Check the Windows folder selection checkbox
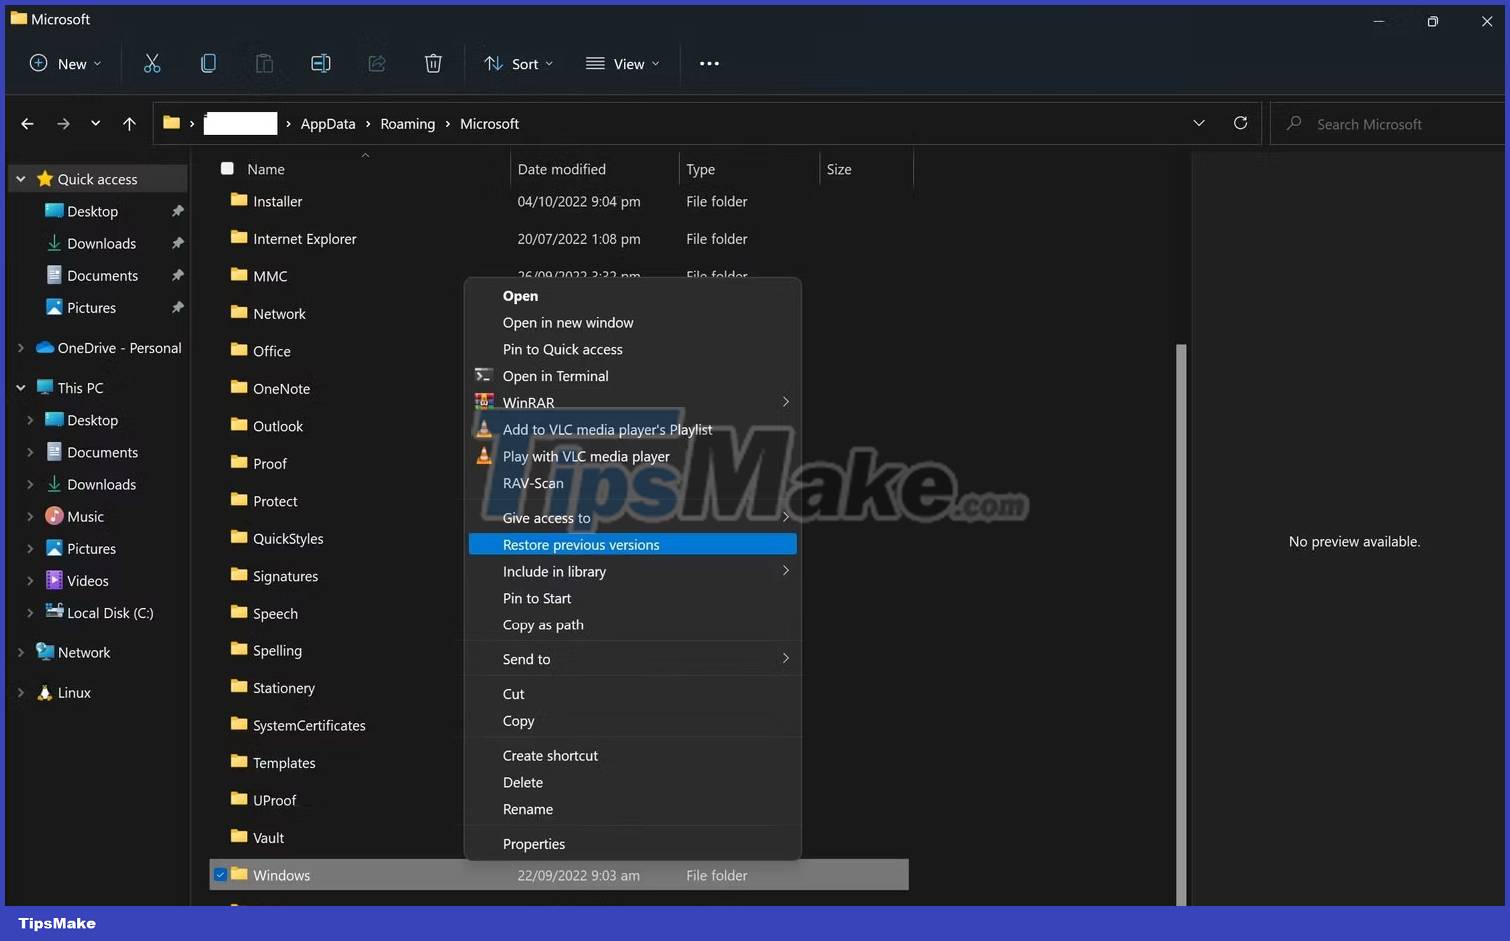1510x941 pixels. 220,874
